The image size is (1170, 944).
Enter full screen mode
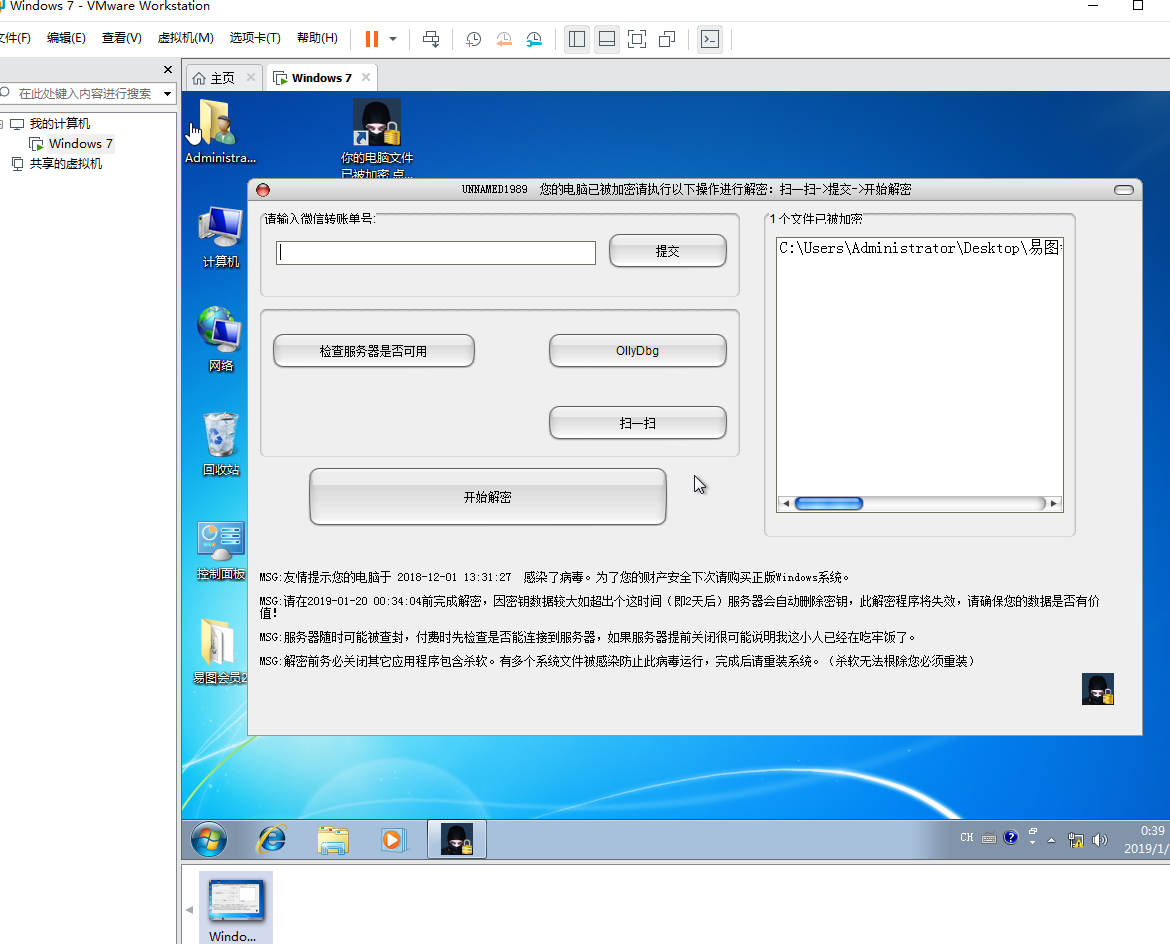point(637,39)
